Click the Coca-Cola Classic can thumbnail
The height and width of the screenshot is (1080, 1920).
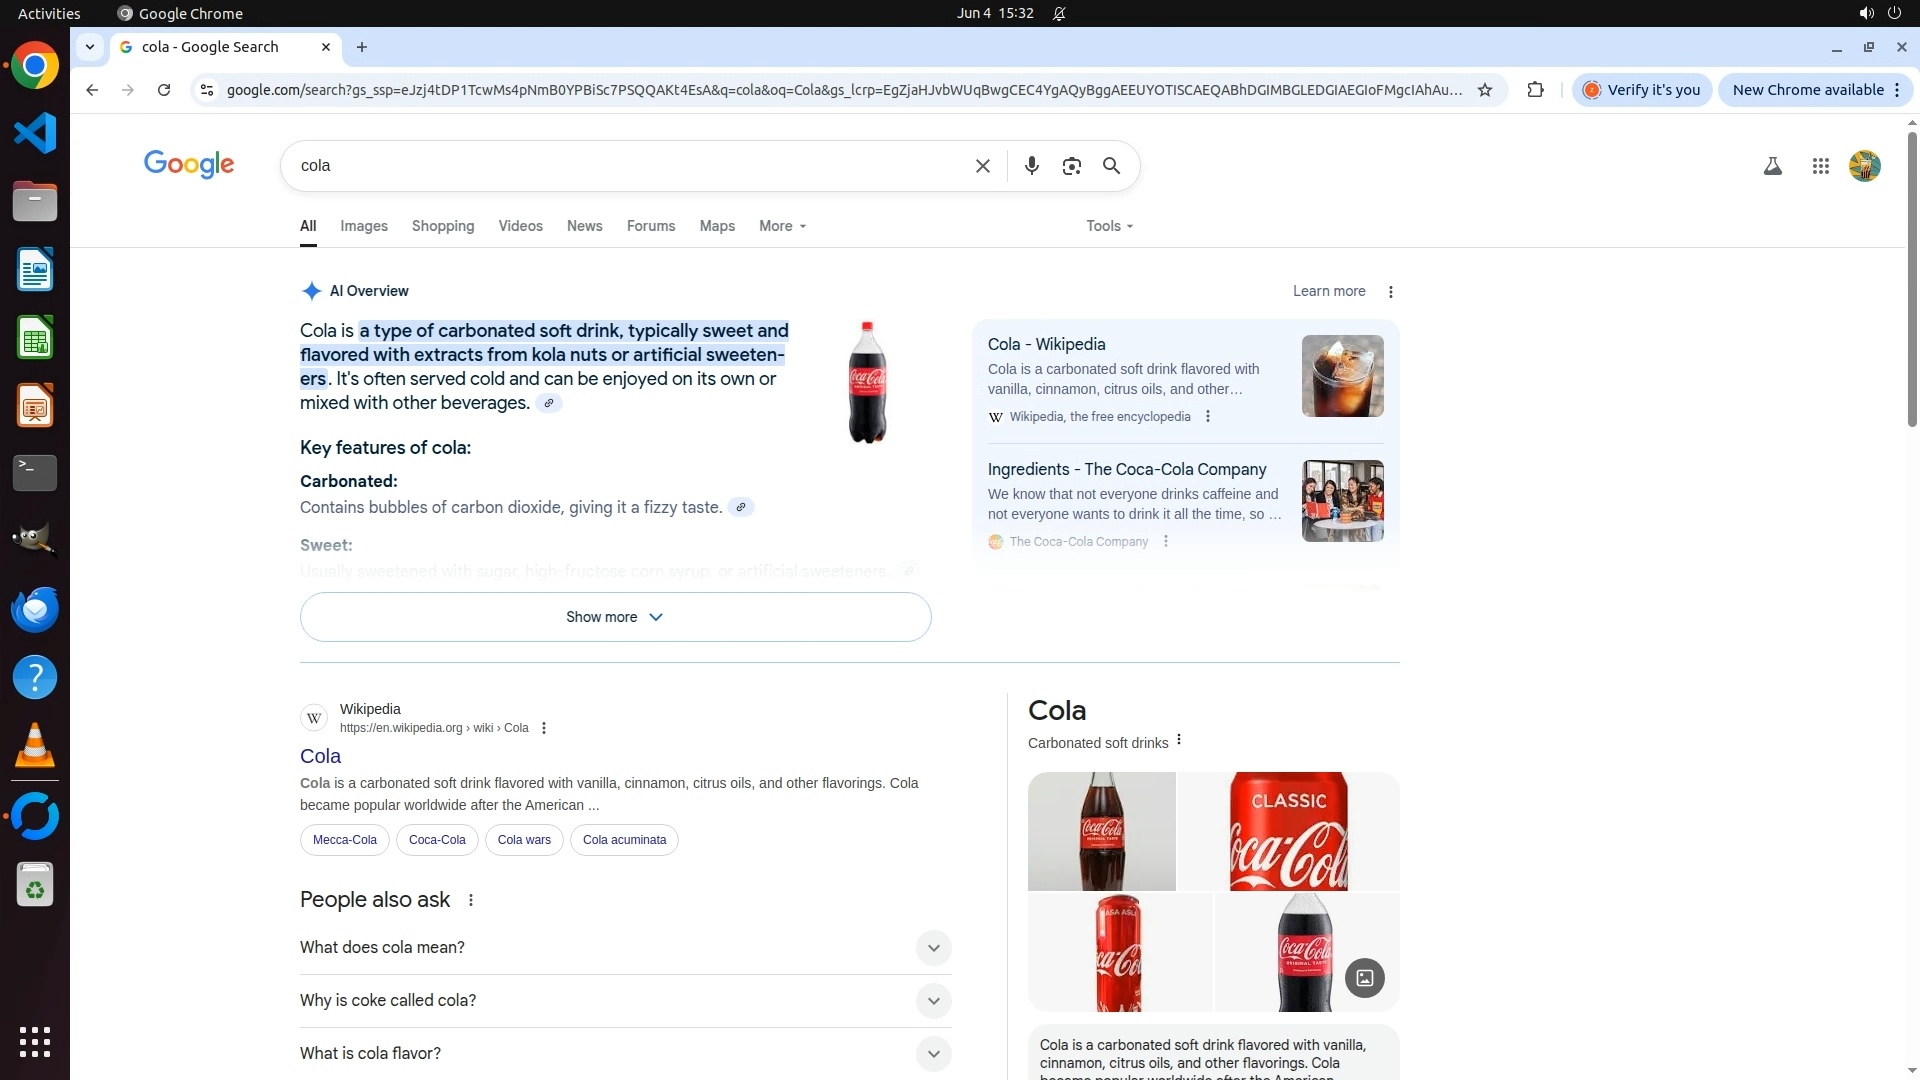click(x=1288, y=831)
